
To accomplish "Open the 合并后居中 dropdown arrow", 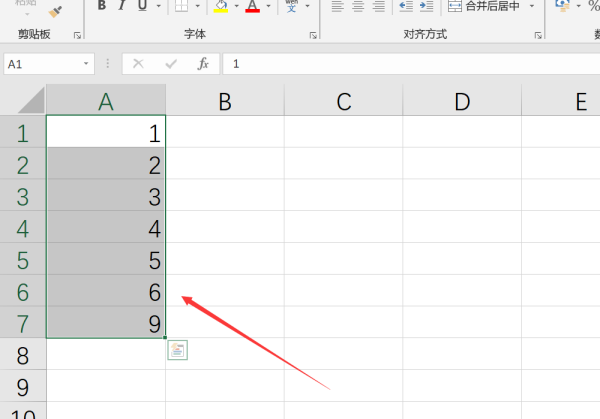I will tap(532, 6).
